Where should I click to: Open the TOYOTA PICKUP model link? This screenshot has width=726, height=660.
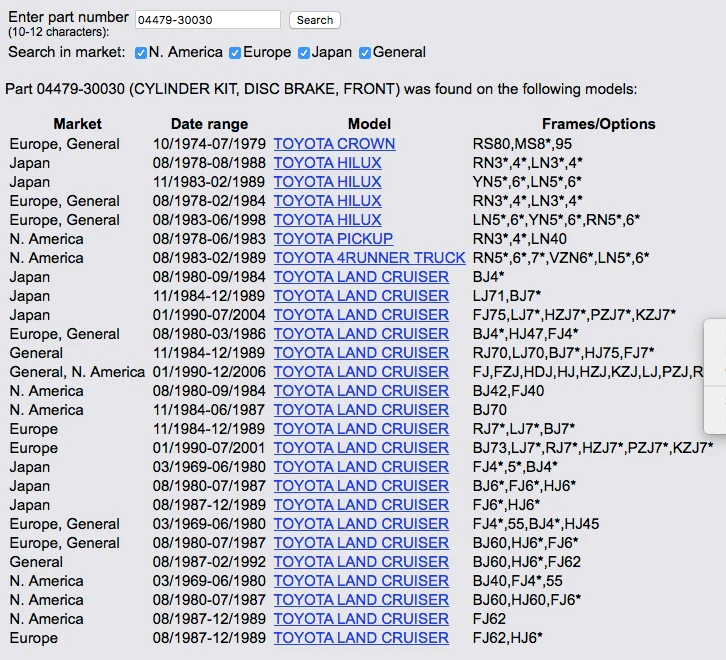pyautogui.click(x=333, y=239)
